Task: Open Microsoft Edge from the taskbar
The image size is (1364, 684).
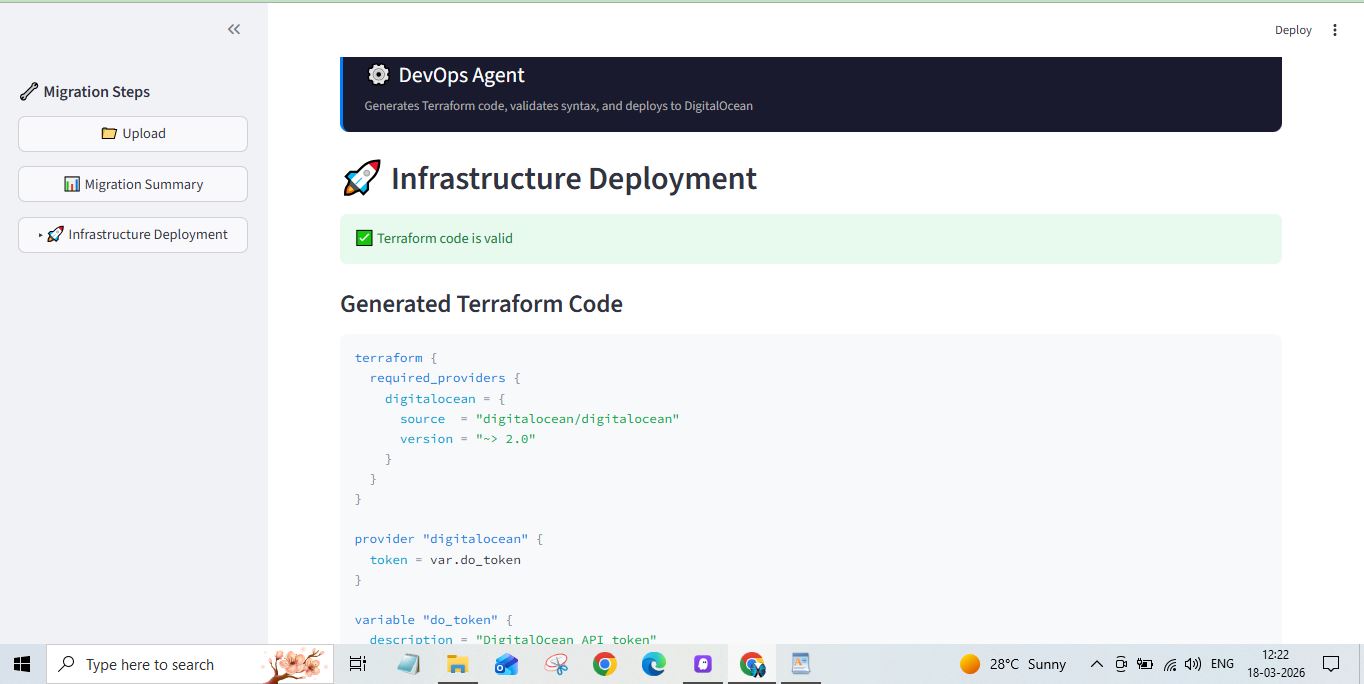Action: point(653,664)
